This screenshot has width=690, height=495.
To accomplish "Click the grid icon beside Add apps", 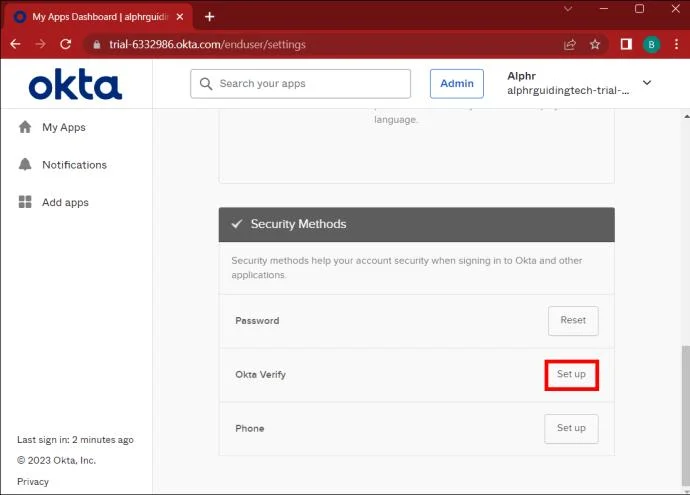I will [x=25, y=202].
